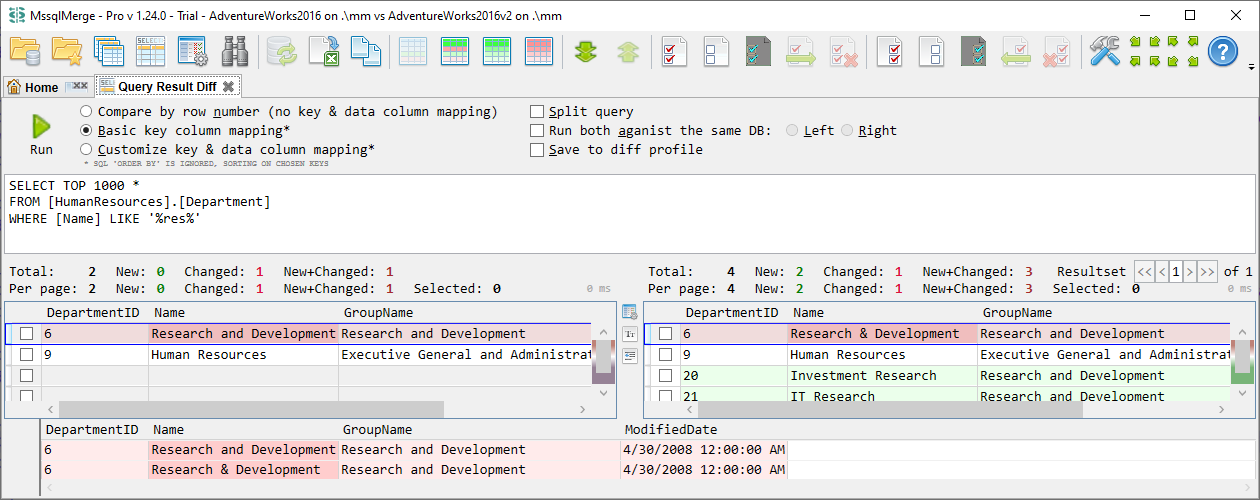The height and width of the screenshot is (500, 1260).
Task: Click the blue question mark help icon
Action: click(1223, 51)
